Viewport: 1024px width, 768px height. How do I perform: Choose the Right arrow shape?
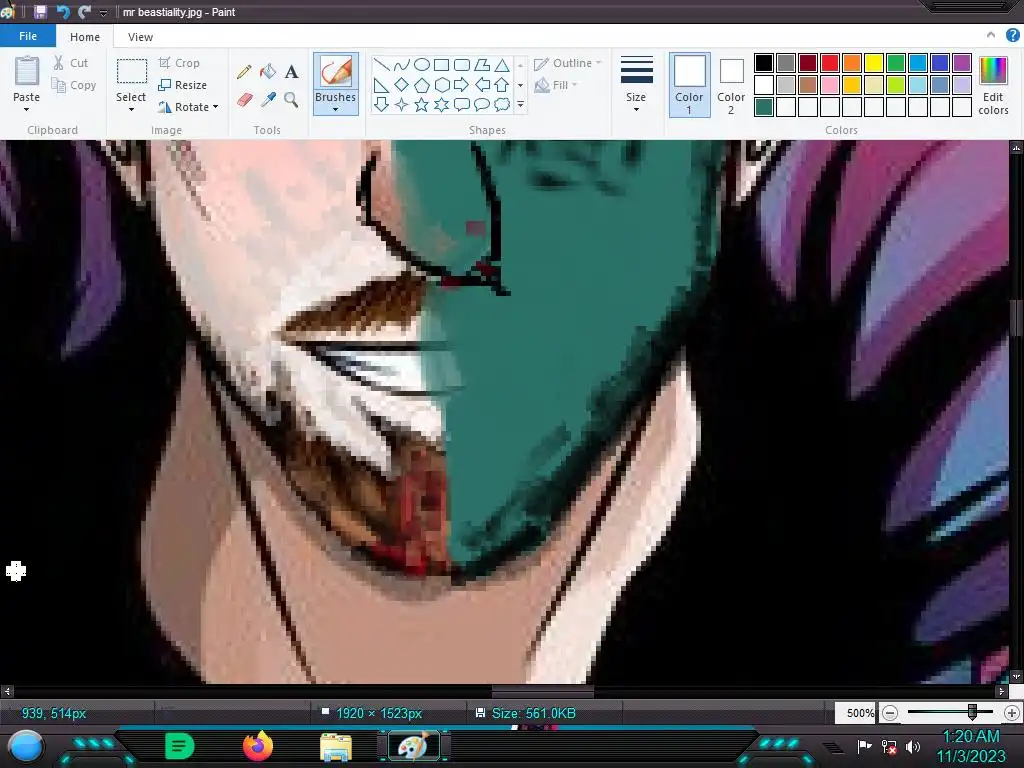pos(462,85)
